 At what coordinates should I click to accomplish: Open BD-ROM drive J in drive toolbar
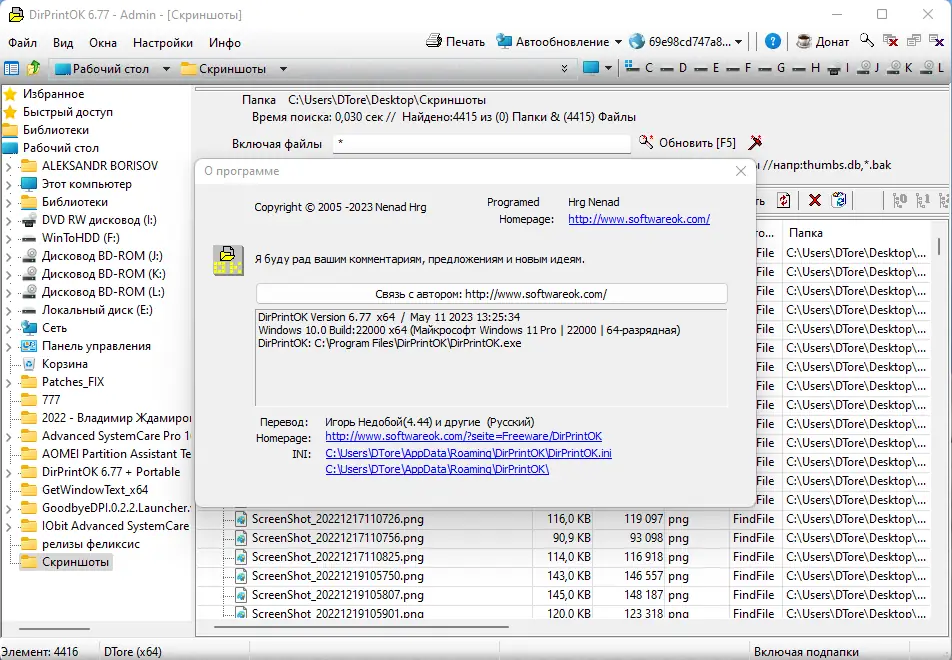click(x=868, y=68)
